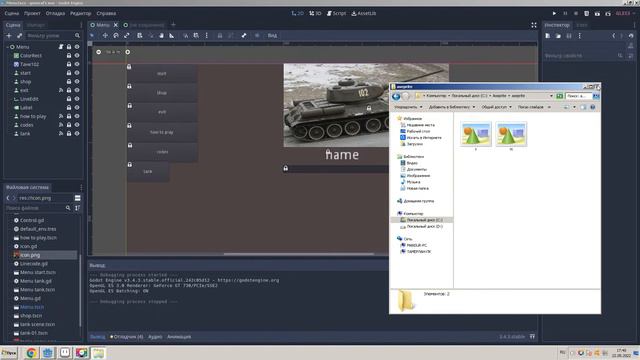Open the FileSystem dock three-dot options
The image size is (640, 360).
click(81, 187)
